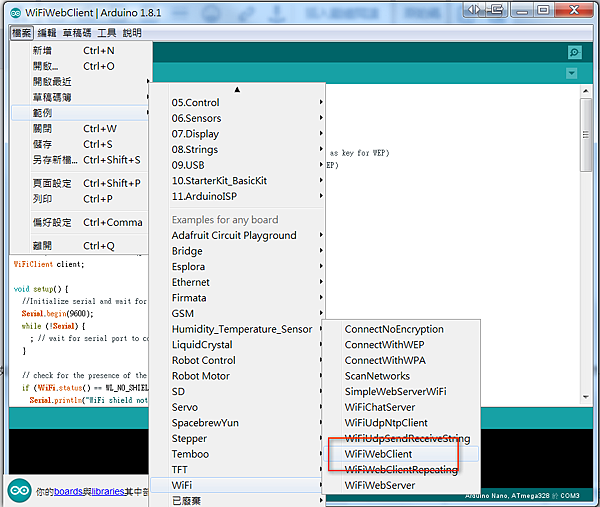This screenshot has height=507, width=600.
Task: Expand the GSM examples submenu
Action: (237, 313)
